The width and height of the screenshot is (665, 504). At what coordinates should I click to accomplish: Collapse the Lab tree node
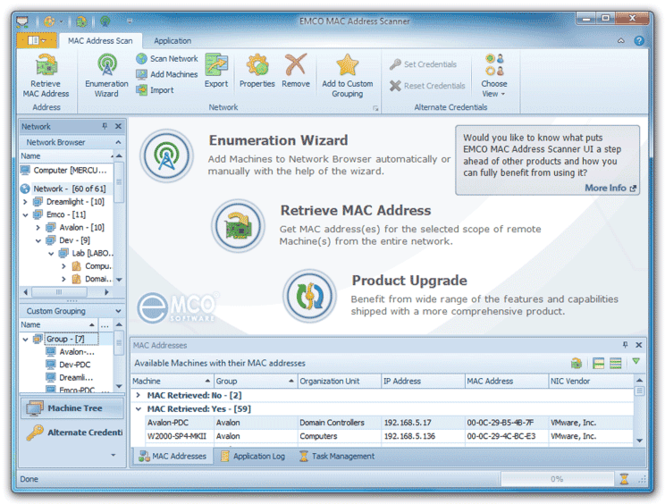point(51,253)
